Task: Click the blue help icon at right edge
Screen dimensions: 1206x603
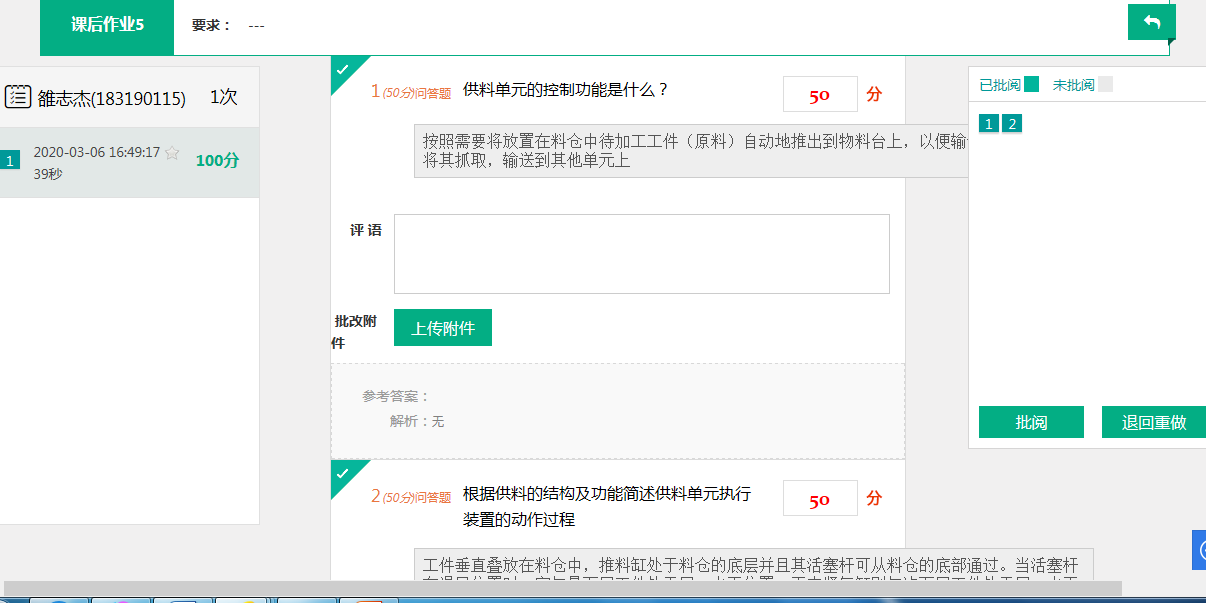Action: coord(1200,550)
